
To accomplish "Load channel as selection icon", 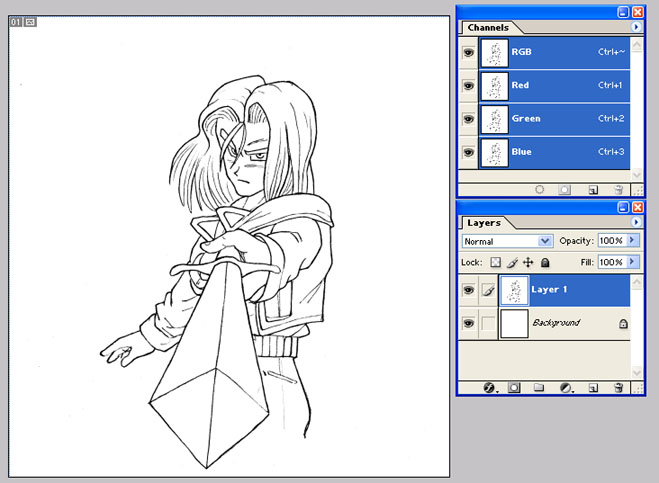I will [540, 188].
